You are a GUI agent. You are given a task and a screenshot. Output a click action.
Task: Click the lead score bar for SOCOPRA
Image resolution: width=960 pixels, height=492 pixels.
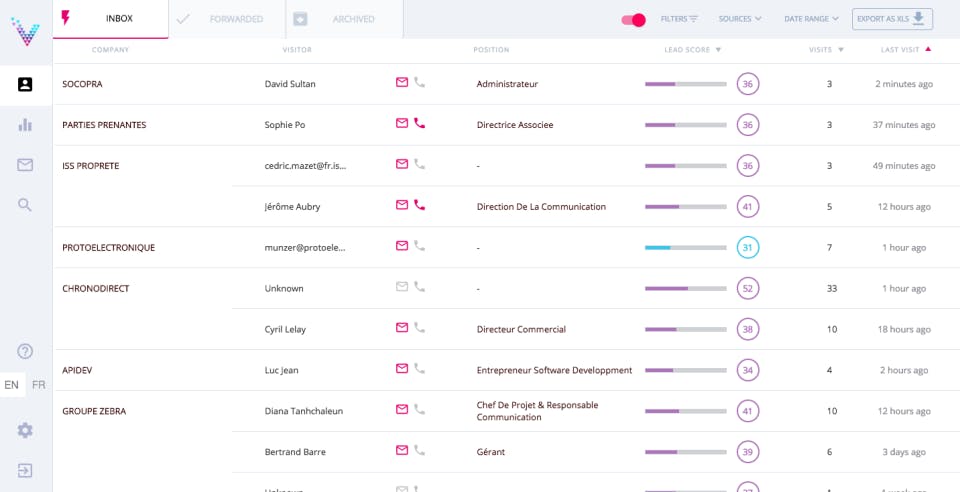click(685, 84)
